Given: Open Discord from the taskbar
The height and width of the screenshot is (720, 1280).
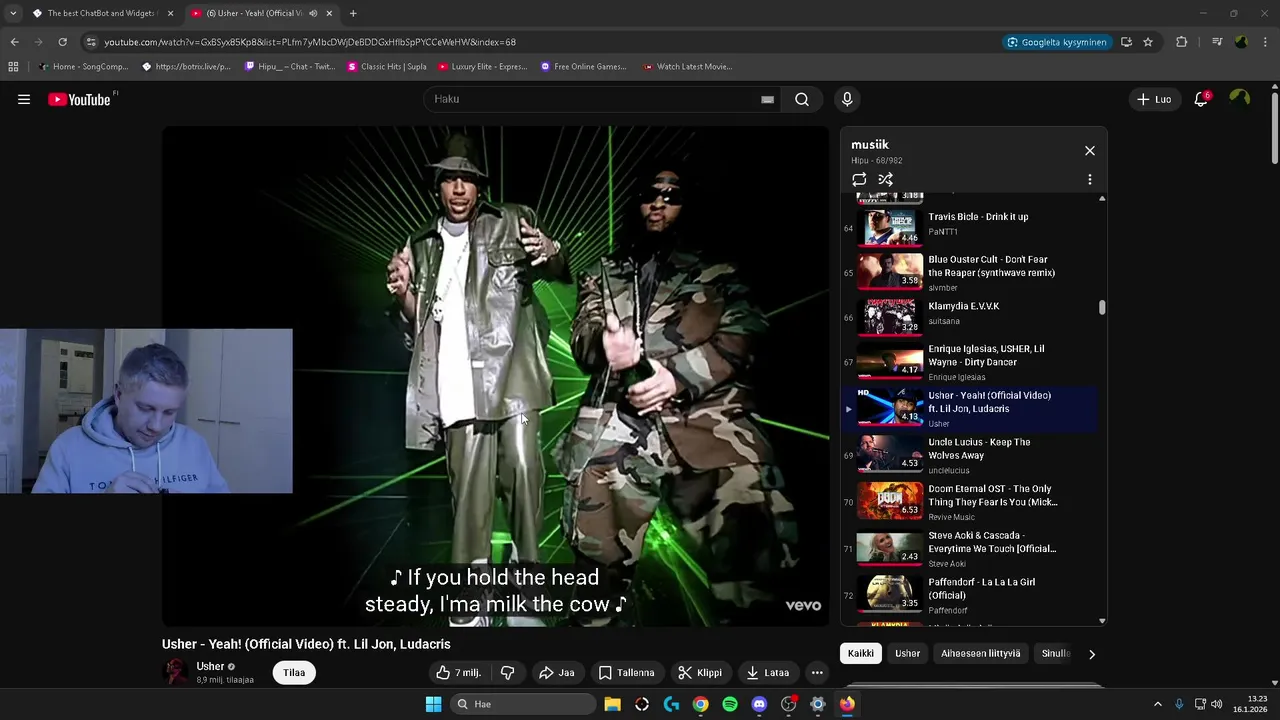Looking at the screenshot, I should click(759, 704).
